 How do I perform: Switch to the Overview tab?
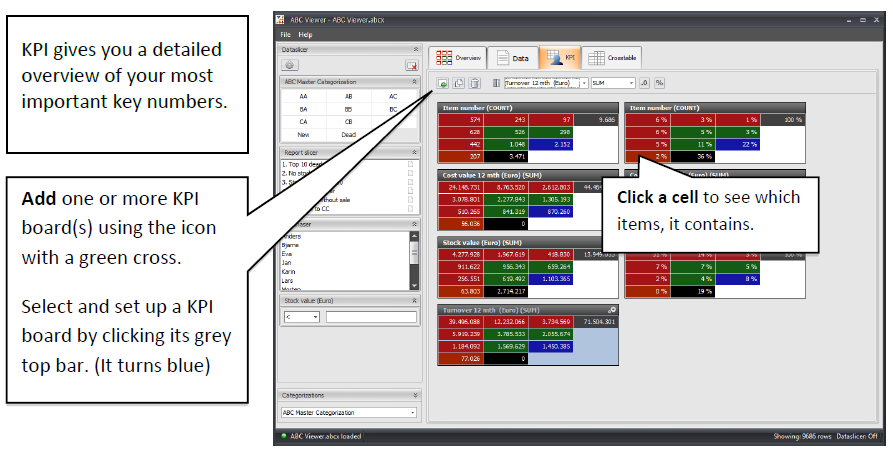[458, 58]
